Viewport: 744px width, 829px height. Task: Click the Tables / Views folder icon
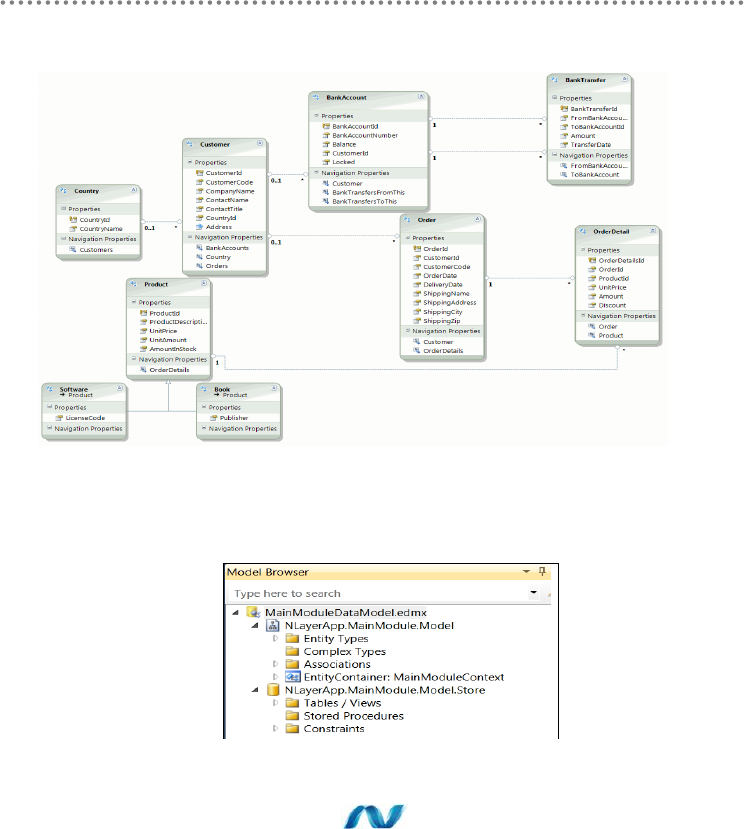[x=292, y=703]
